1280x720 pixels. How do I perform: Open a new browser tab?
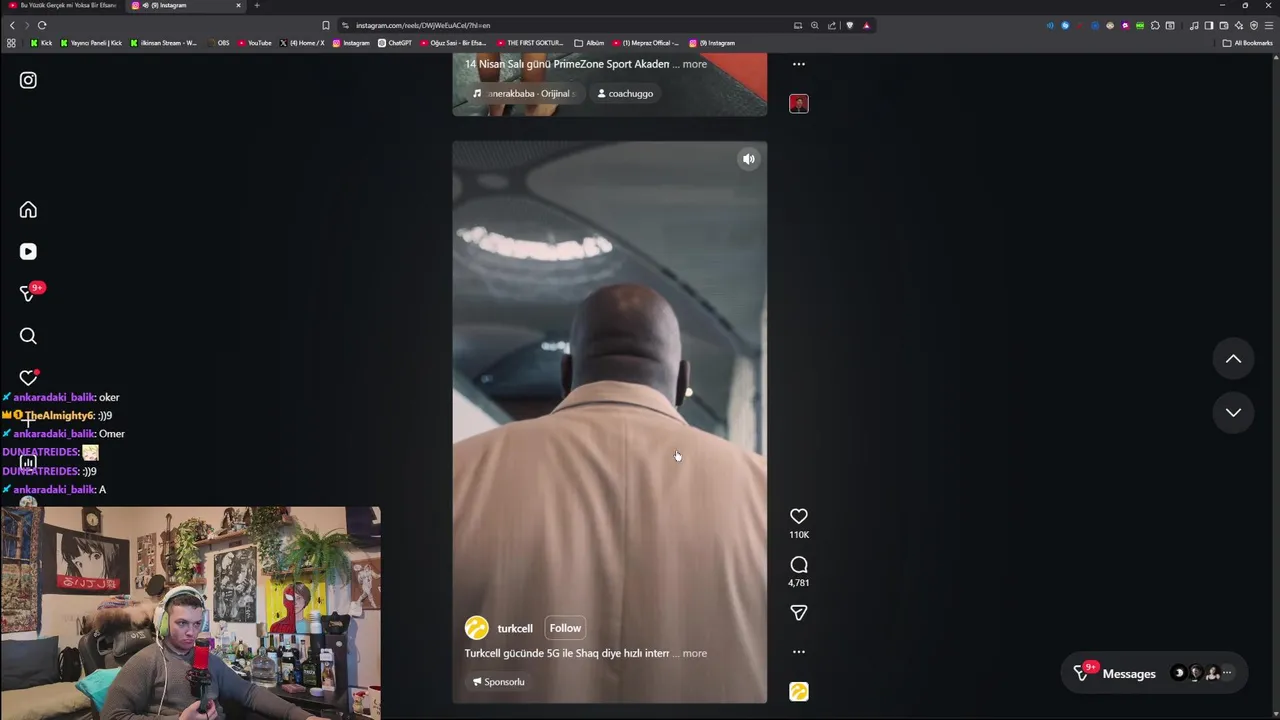point(257,5)
